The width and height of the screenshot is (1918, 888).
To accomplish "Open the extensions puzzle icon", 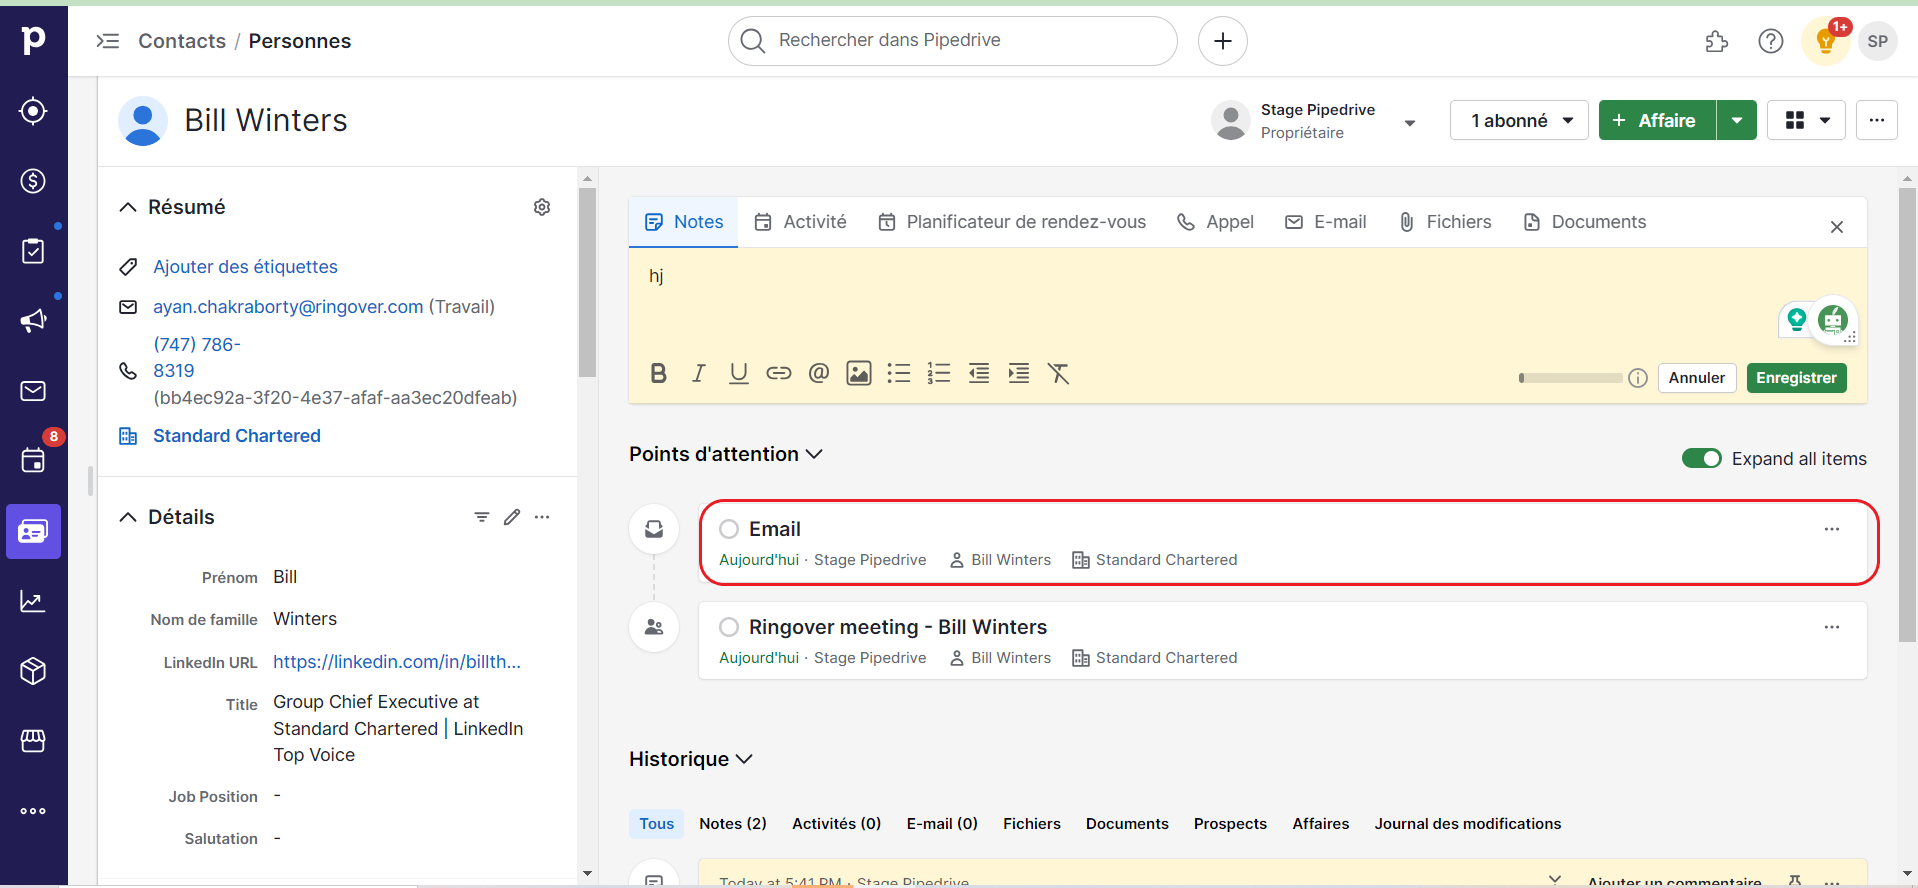I will click(x=1717, y=41).
